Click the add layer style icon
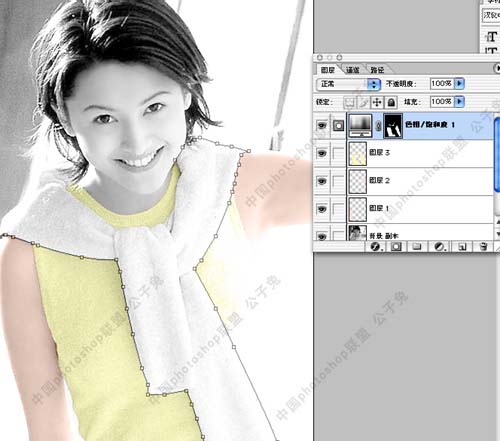Viewport: 500px width, 441px height. tap(377, 247)
